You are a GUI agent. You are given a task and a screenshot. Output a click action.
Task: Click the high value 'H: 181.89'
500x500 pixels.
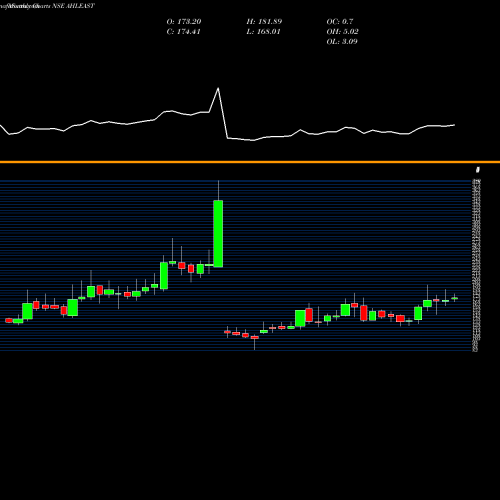coord(264,21)
